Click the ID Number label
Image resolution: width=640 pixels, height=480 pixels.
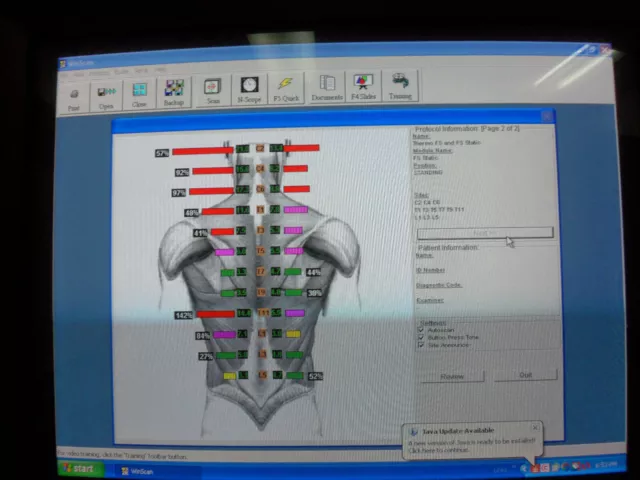430,270
